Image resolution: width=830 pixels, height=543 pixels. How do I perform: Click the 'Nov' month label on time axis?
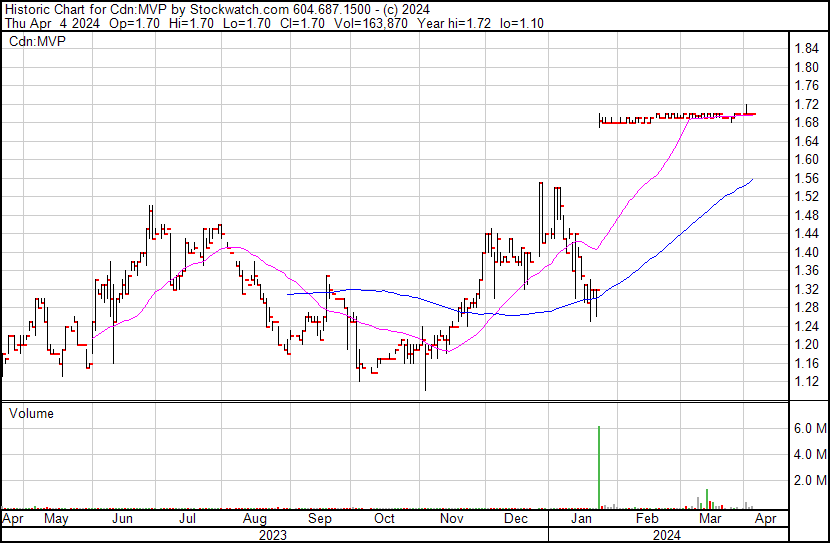(x=452, y=520)
